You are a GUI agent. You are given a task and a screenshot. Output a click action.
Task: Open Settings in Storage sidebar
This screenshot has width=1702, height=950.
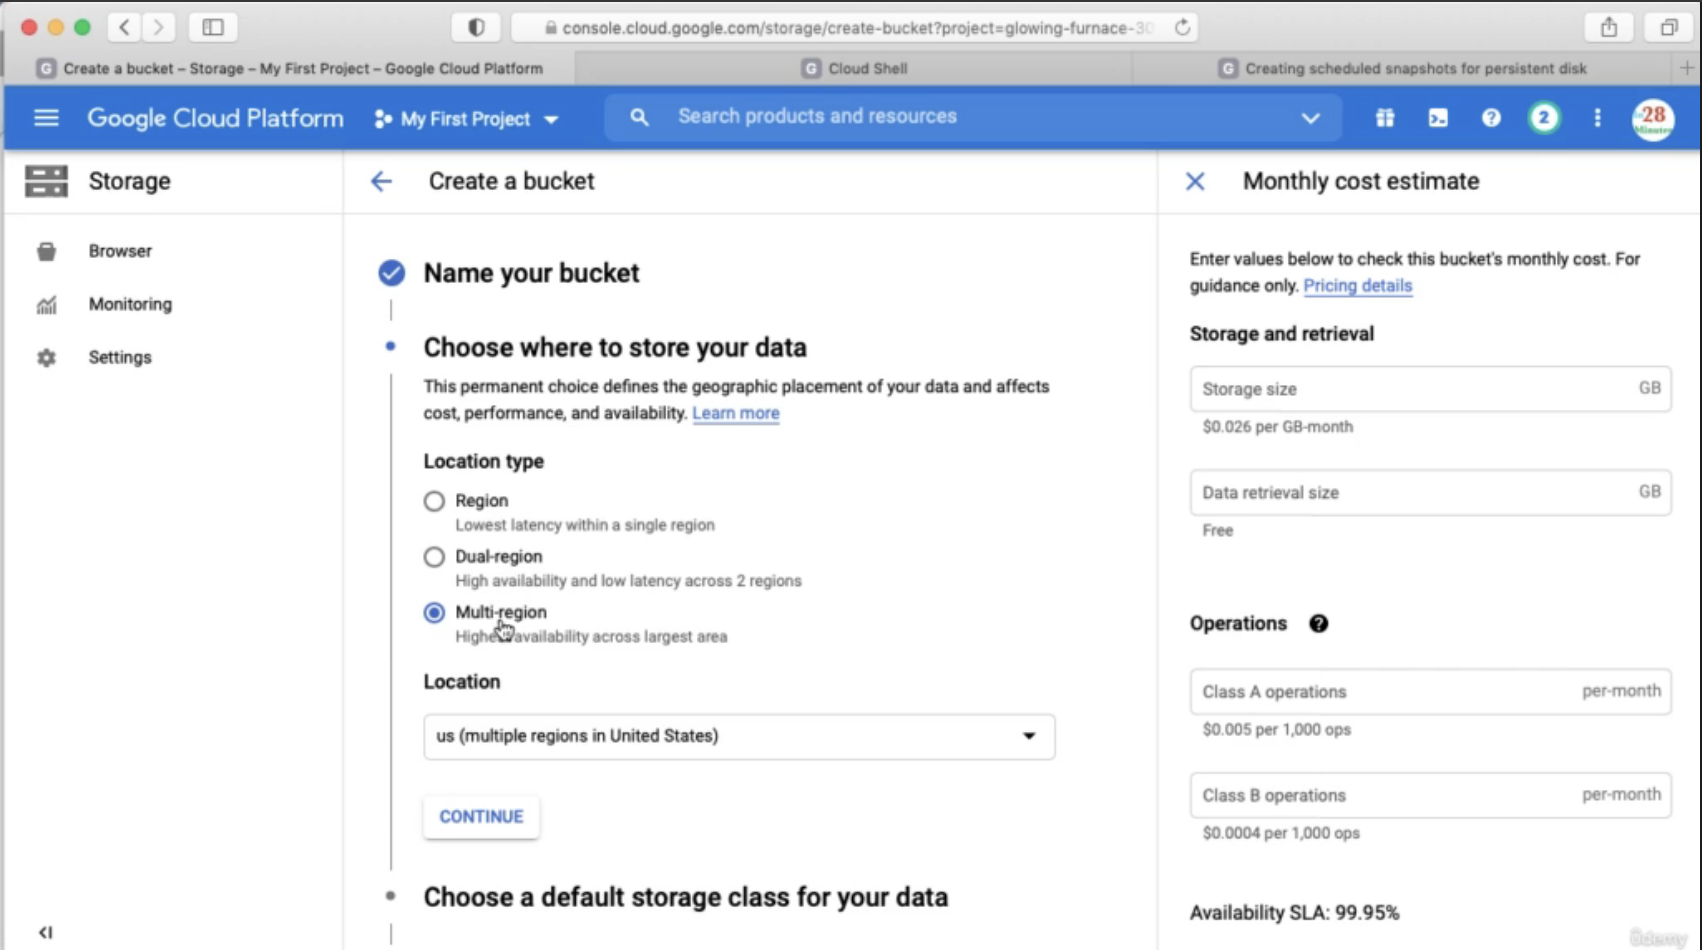tap(120, 357)
